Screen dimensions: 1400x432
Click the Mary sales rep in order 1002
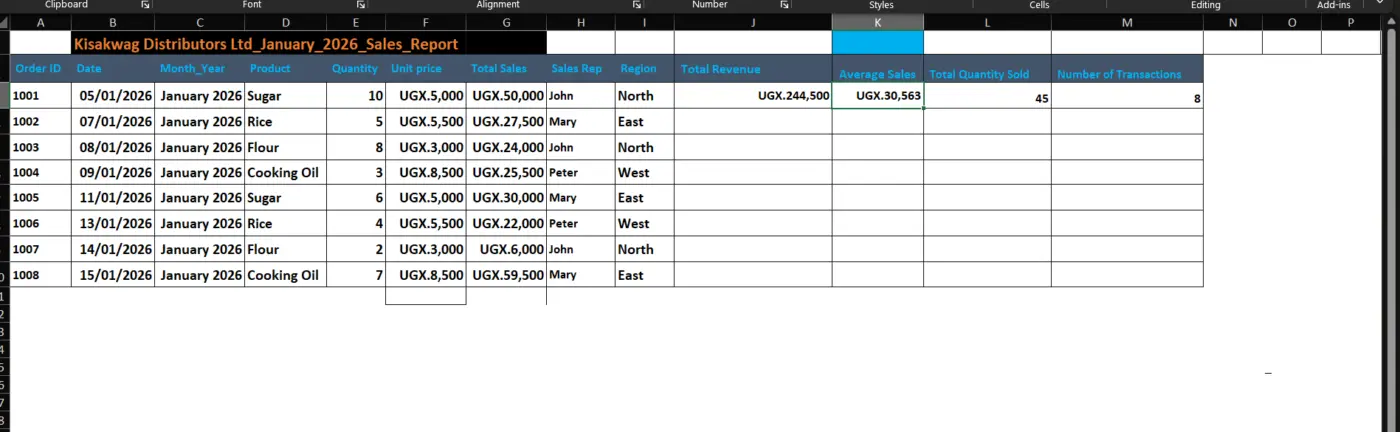581,121
